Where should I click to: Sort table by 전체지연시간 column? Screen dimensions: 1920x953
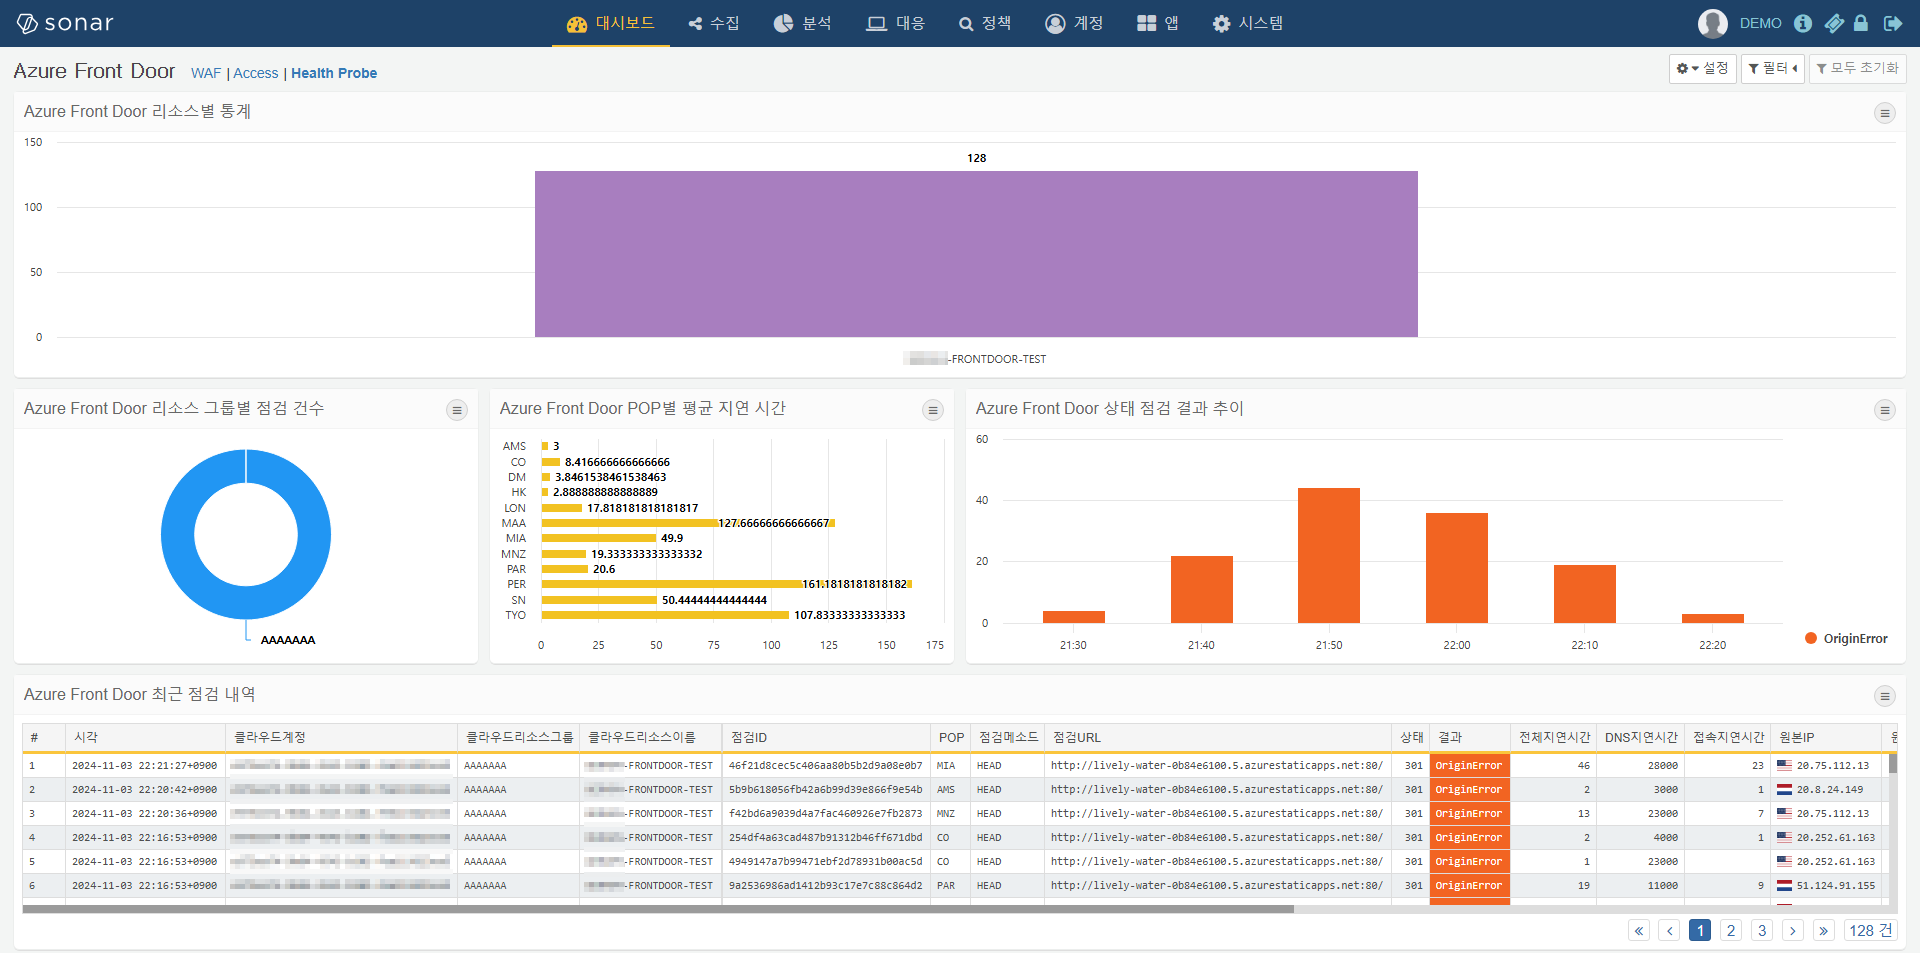(x=1553, y=737)
